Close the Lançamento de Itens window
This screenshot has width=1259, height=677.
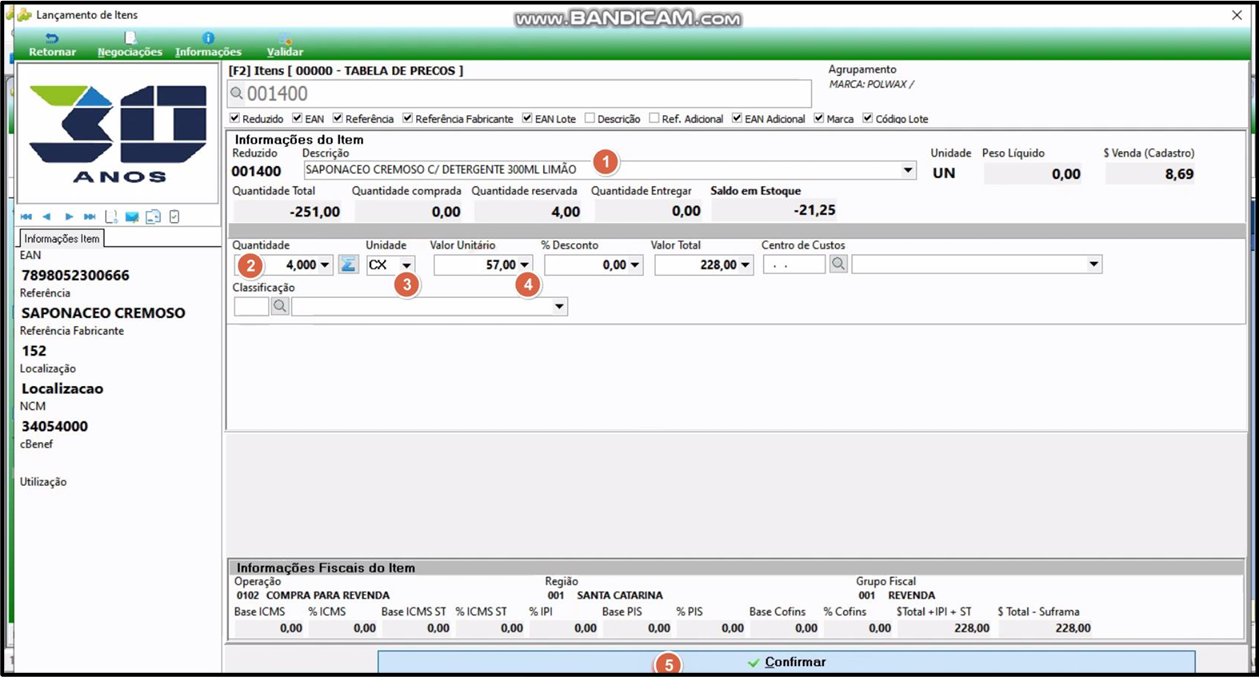(1237, 15)
